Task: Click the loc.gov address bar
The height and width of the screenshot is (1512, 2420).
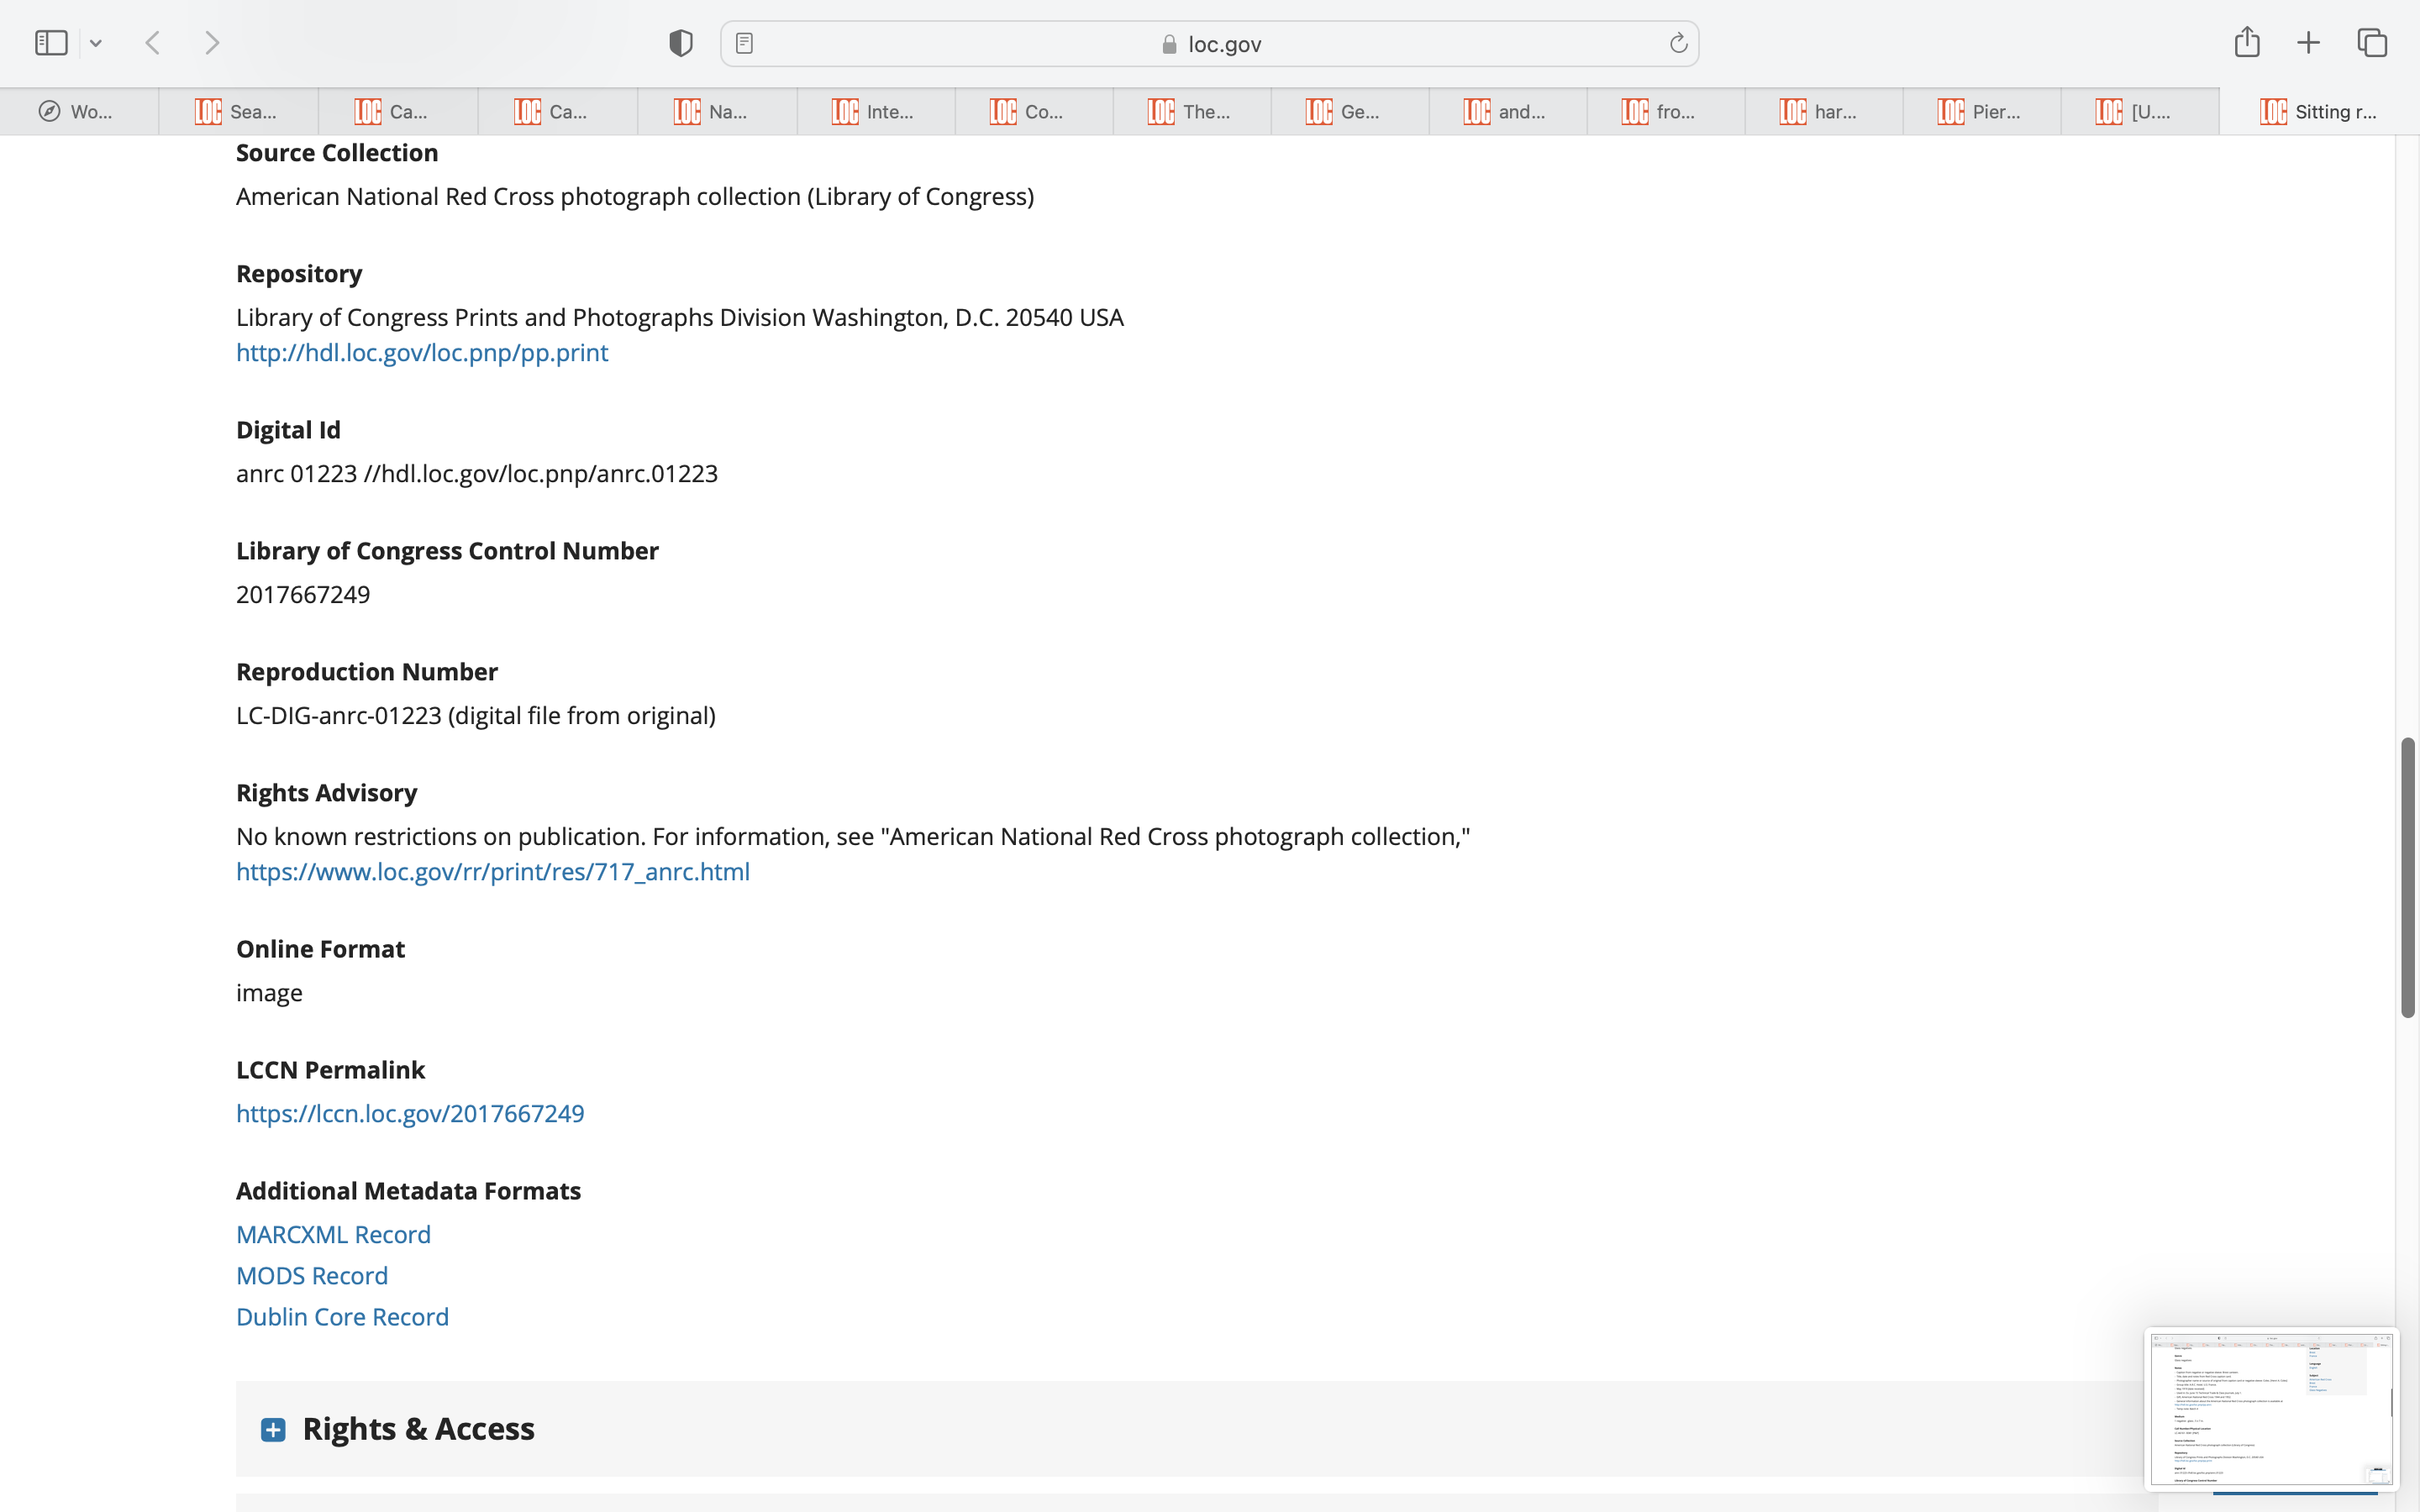Action: coord(1210,44)
